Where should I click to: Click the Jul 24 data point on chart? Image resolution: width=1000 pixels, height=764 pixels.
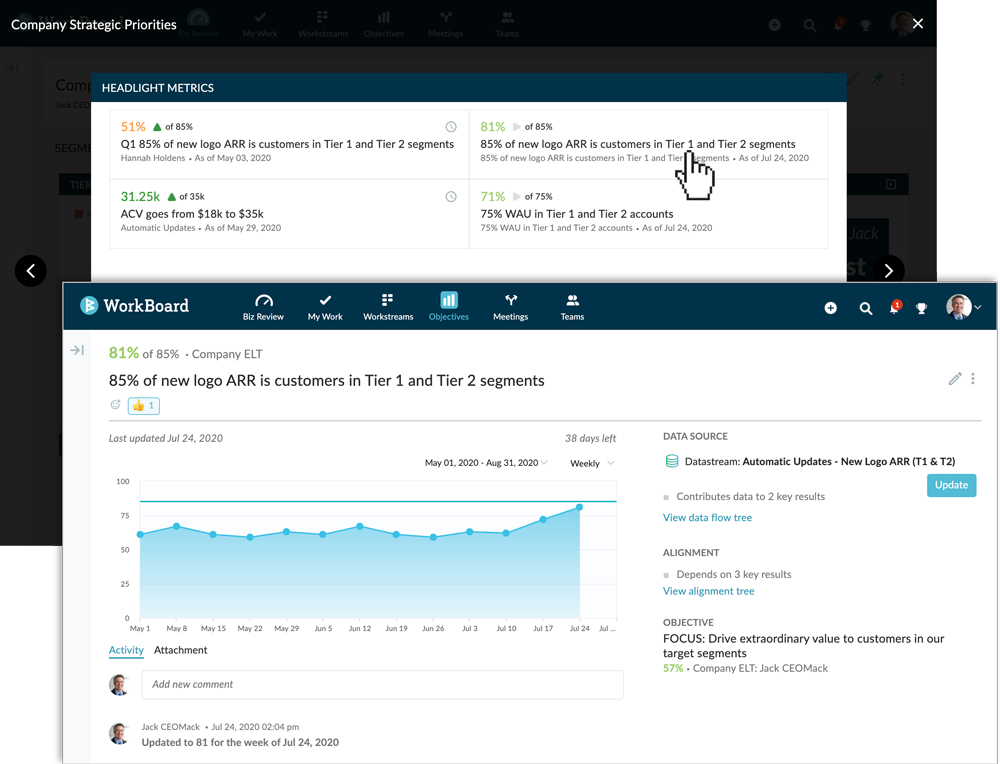pyautogui.click(x=580, y=508)
